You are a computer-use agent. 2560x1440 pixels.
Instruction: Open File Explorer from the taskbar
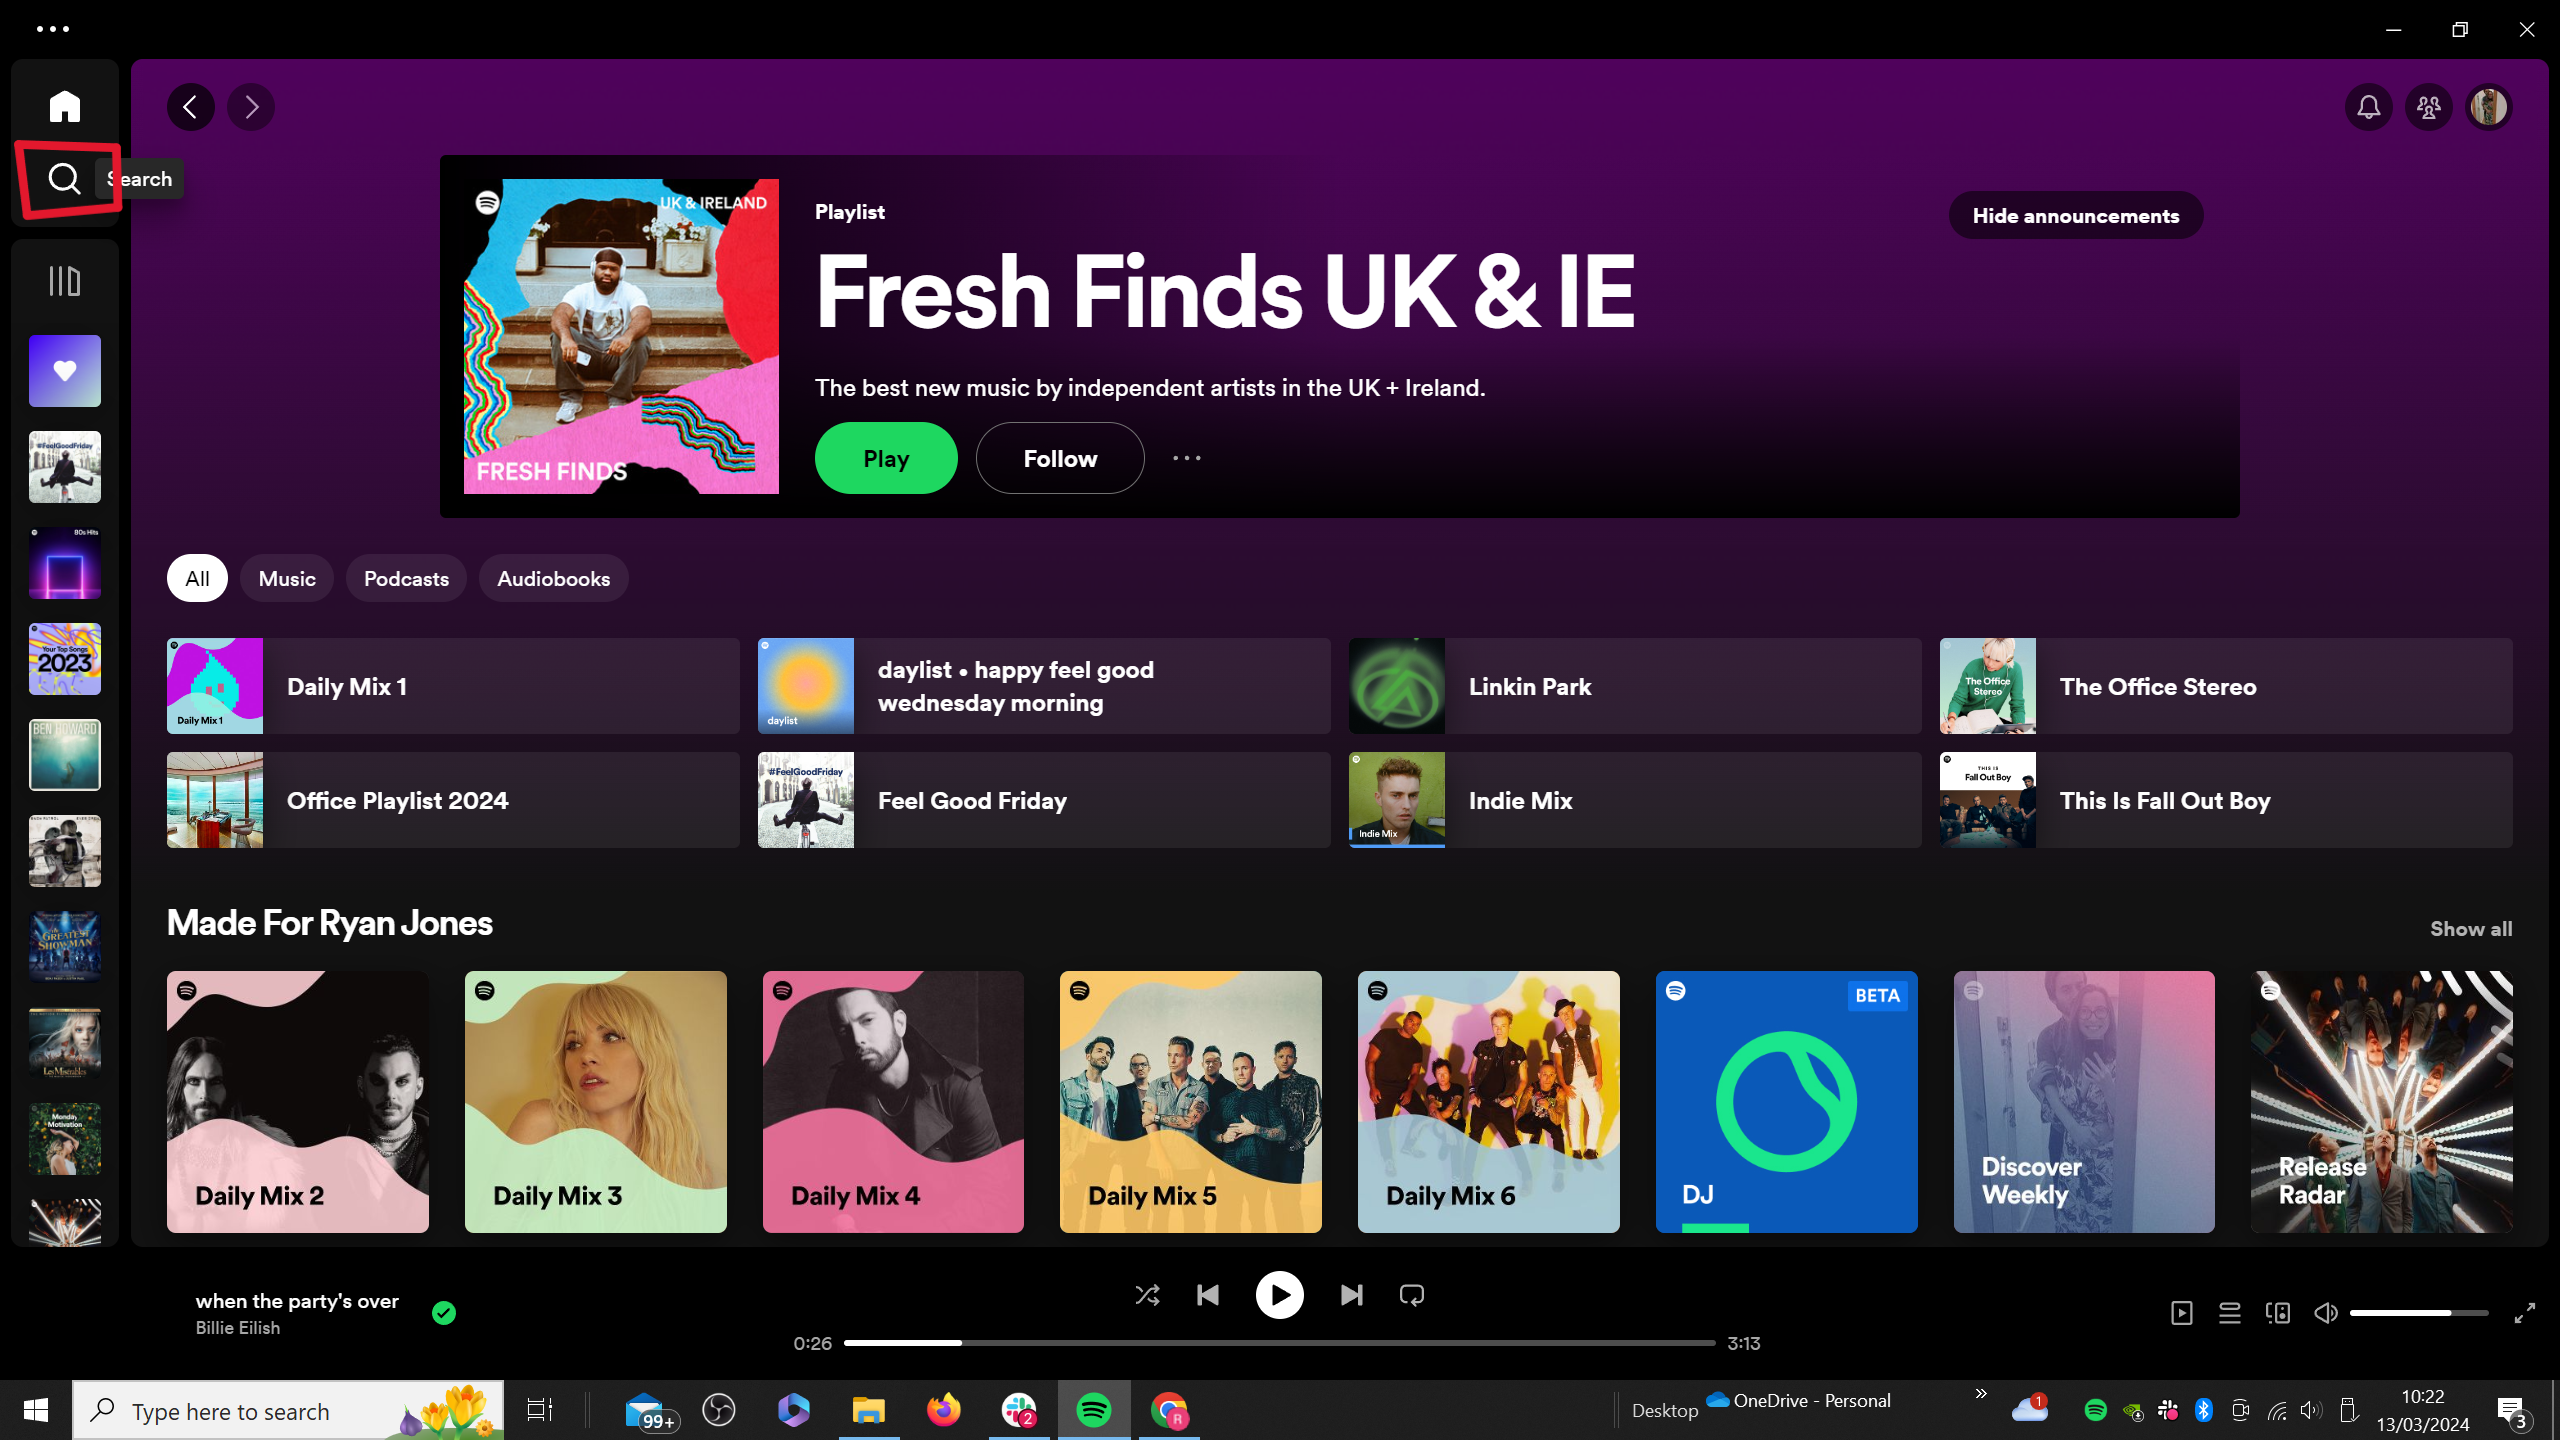point(868,1410)
